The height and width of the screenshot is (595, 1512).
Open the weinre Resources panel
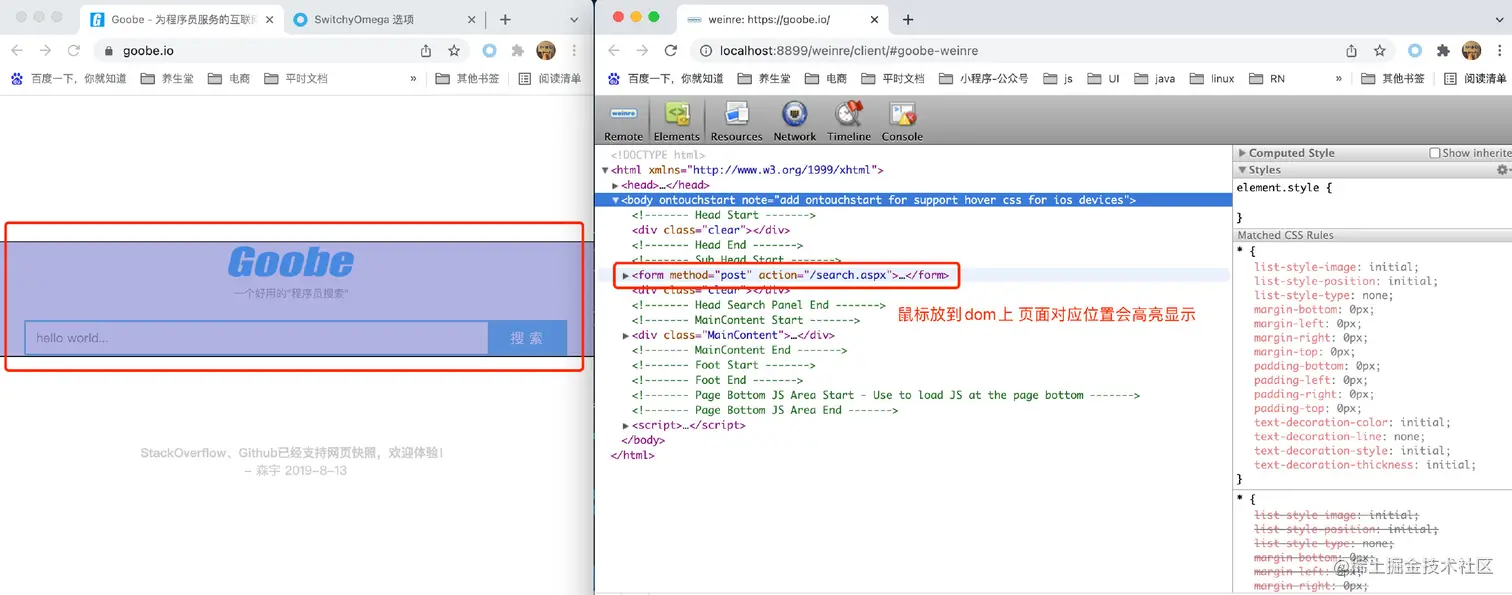736,121
